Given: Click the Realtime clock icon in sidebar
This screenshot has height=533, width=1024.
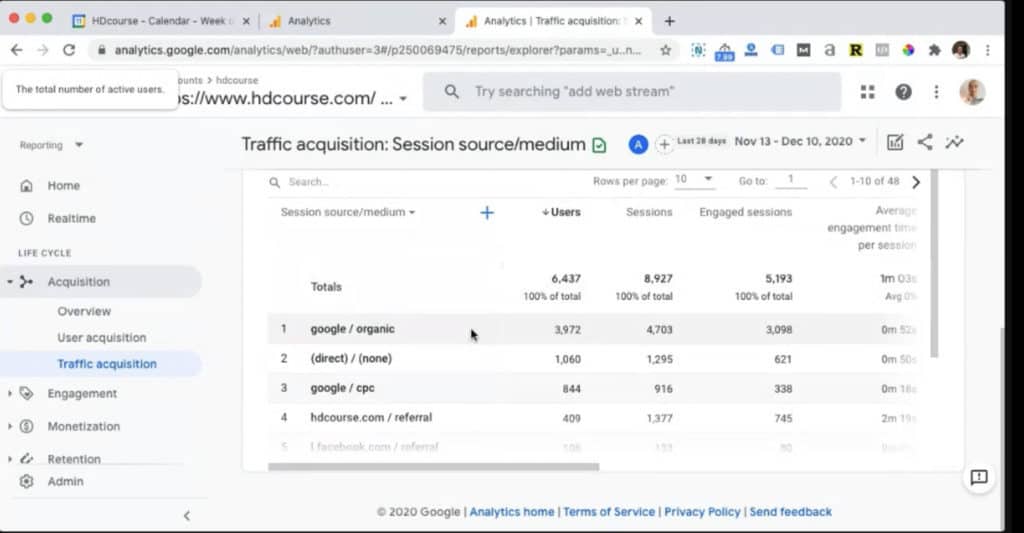Looking at the screenshot, I should coord(26,219).
